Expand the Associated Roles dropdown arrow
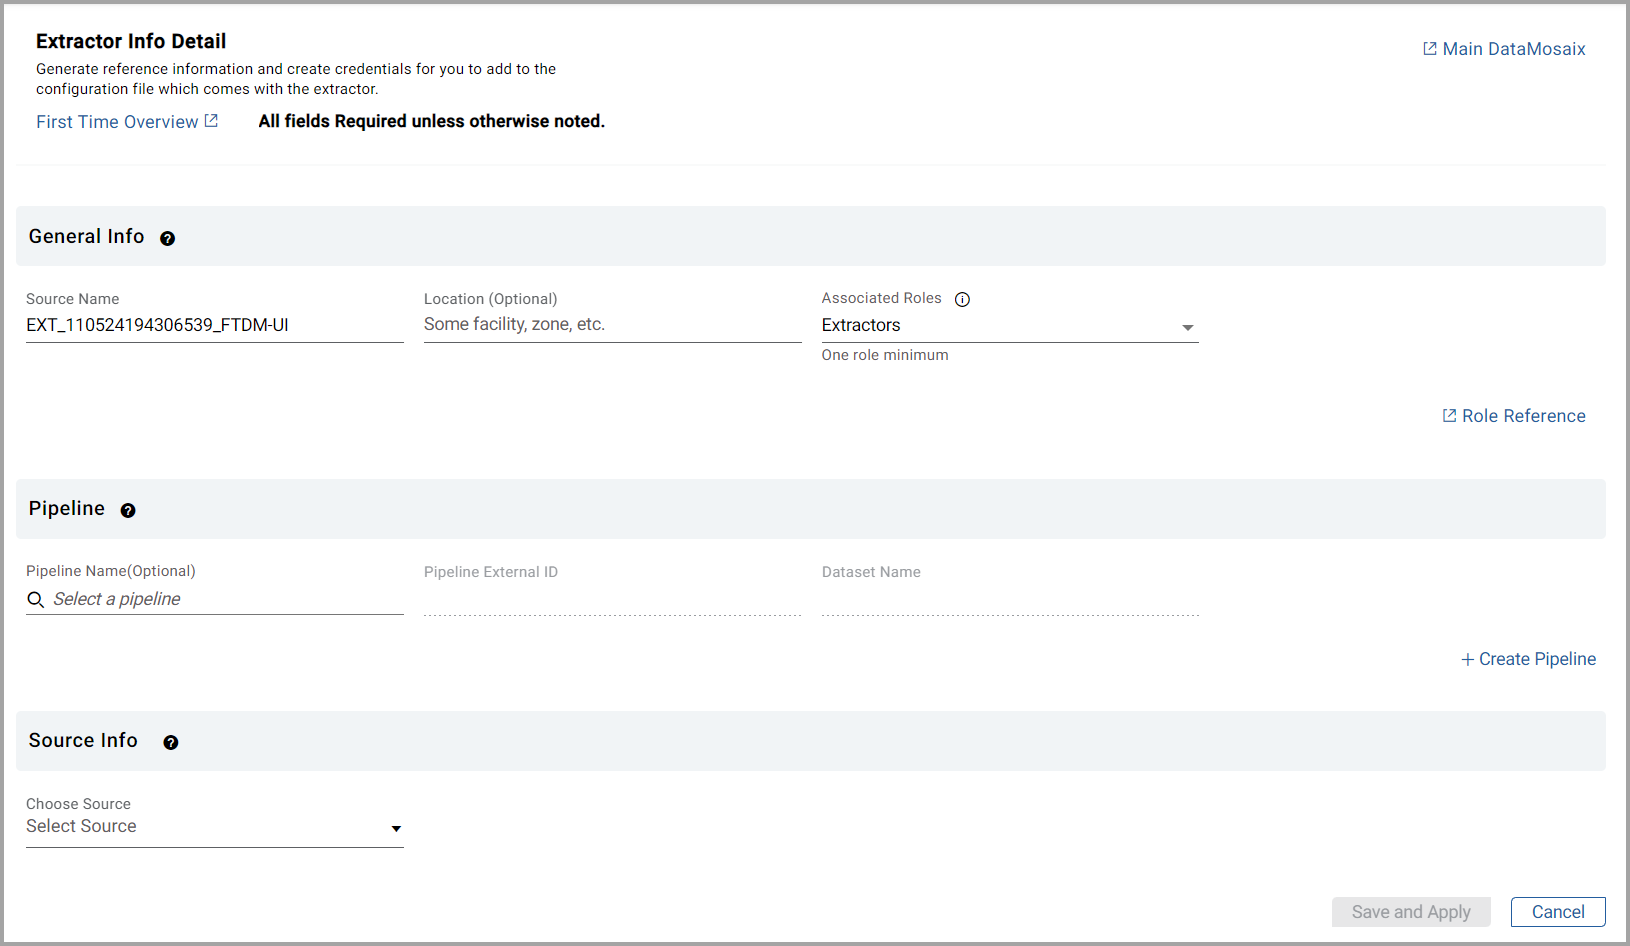This screenshot has height=946, width=1630. [x=1187, y=327]
